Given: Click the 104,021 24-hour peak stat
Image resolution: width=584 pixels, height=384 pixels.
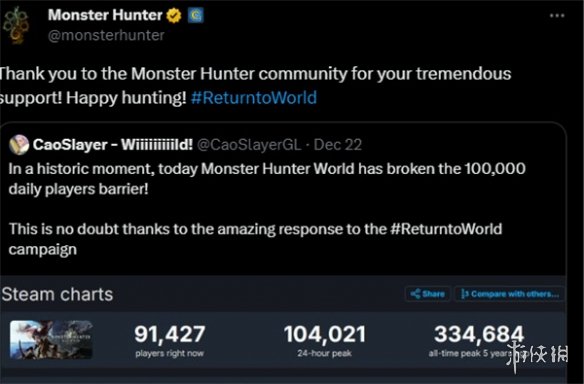Looking at the screenshot, I should click(x=324, y=341).
